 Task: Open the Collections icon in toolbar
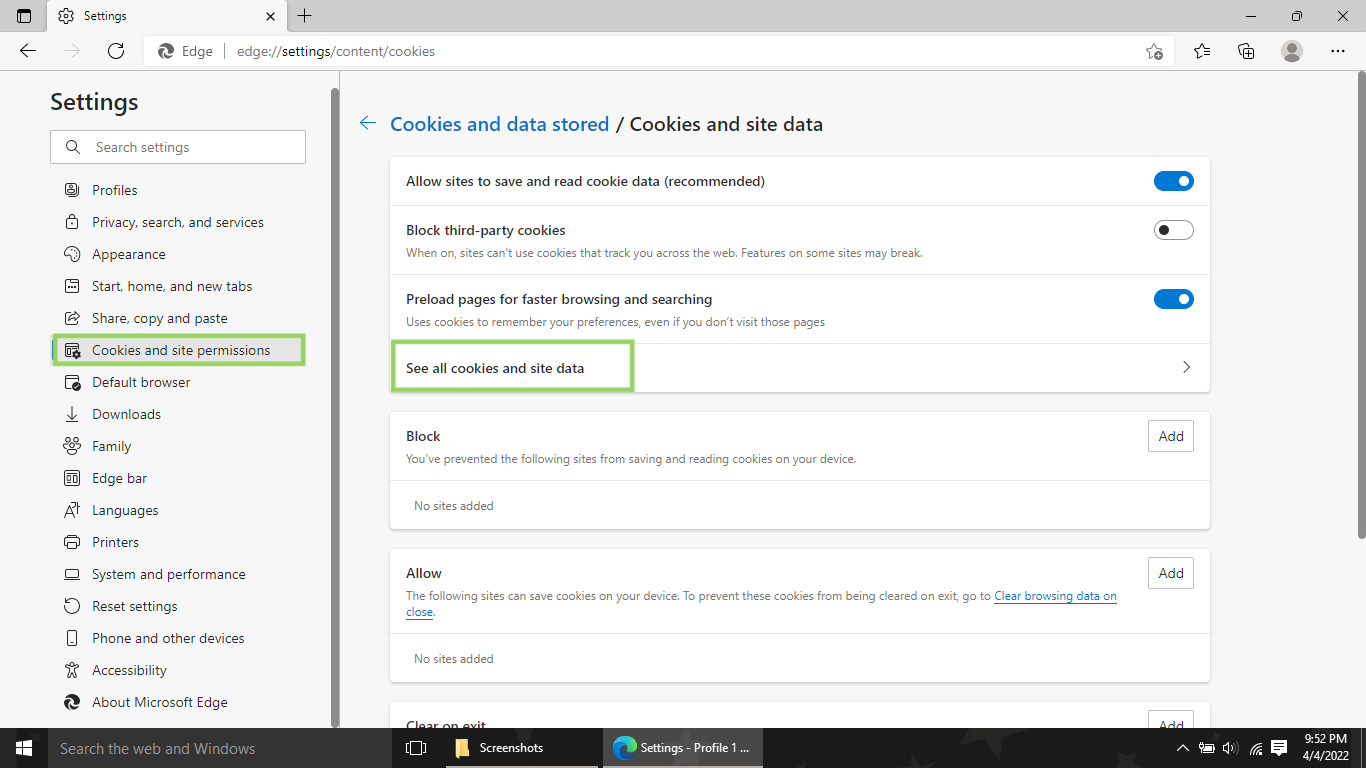1246,51
